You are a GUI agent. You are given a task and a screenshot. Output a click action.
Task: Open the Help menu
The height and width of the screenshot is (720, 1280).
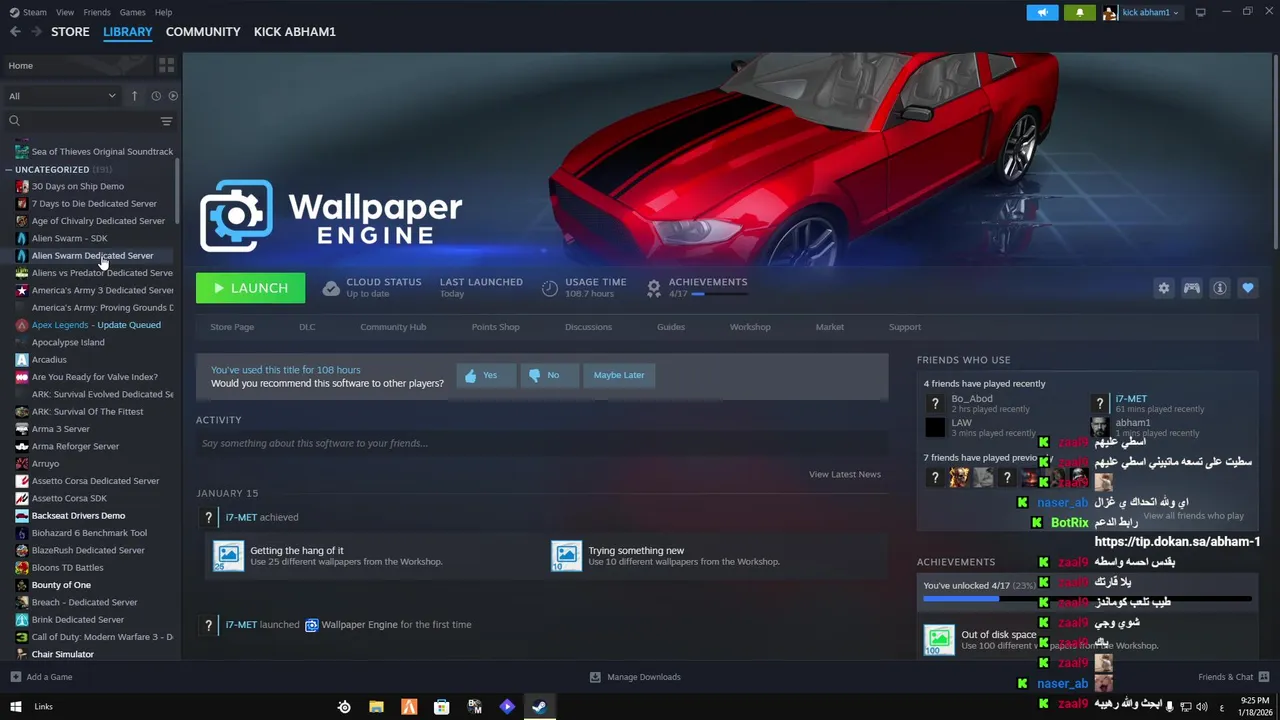(163, 12)
